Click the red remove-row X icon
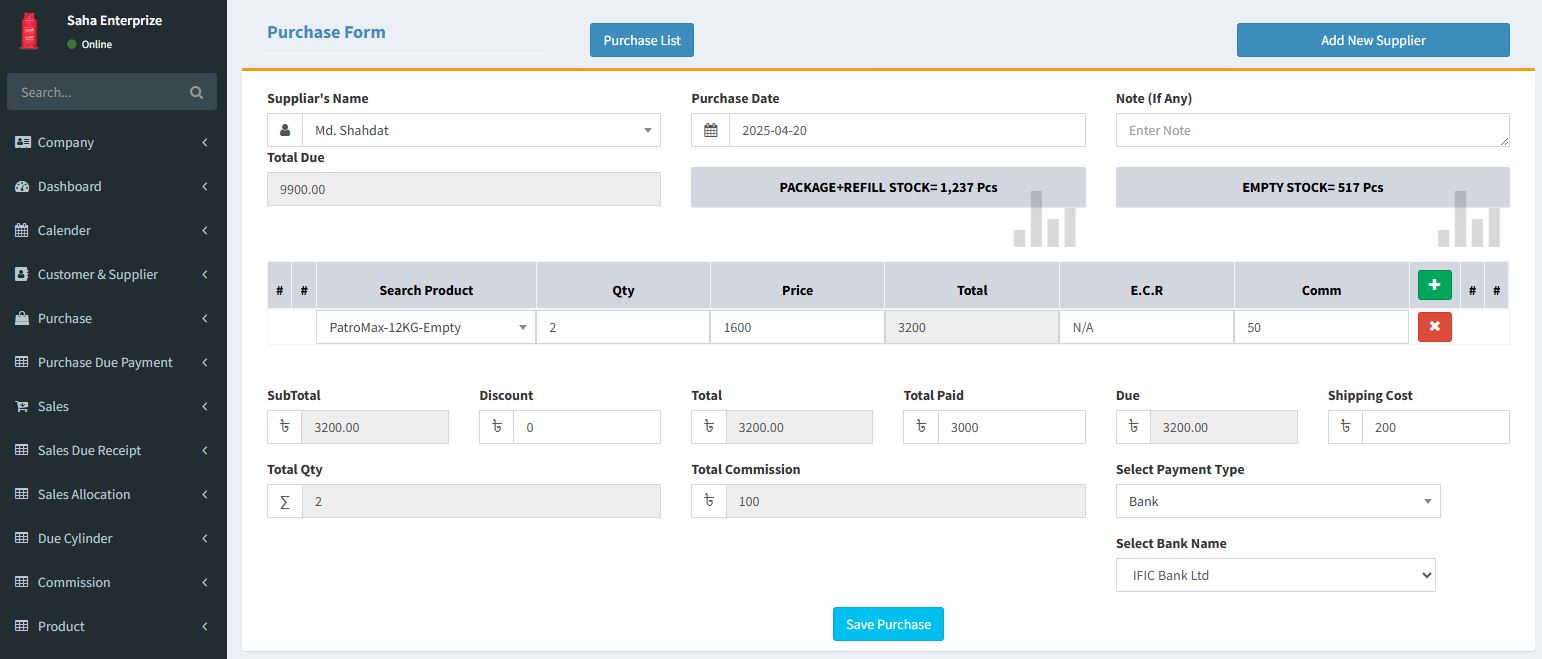Viewport: 1542px width, 659px height. pyautogui.click(x=1434, y=326)
